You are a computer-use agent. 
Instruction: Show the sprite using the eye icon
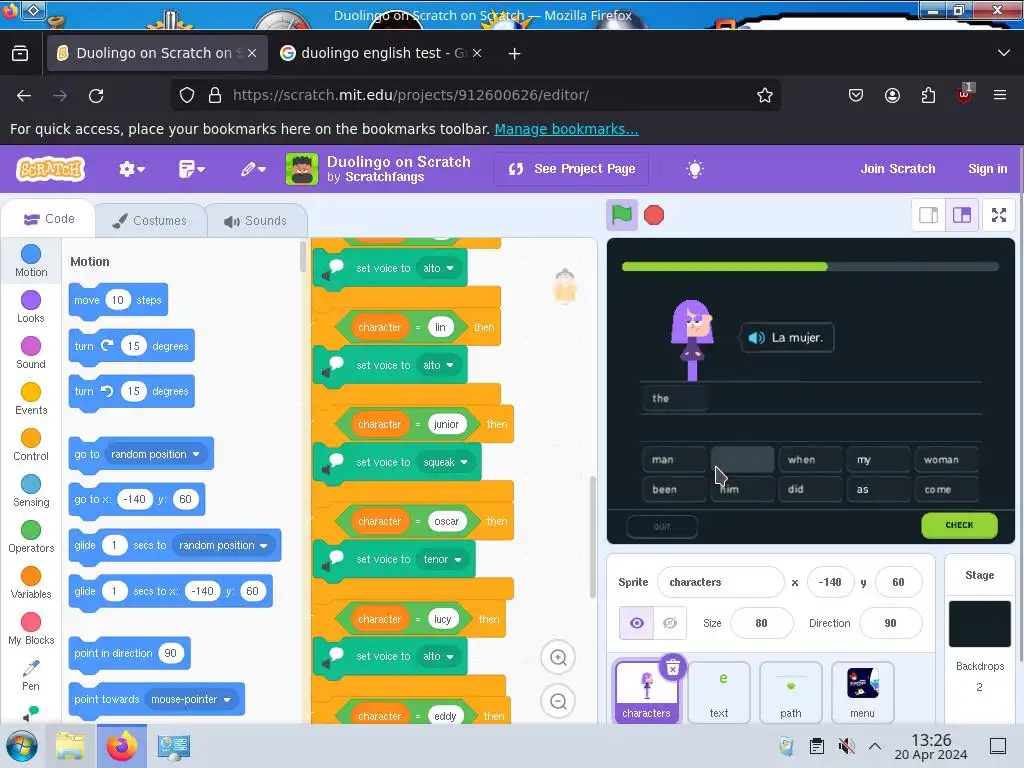(x=637, y=623)
